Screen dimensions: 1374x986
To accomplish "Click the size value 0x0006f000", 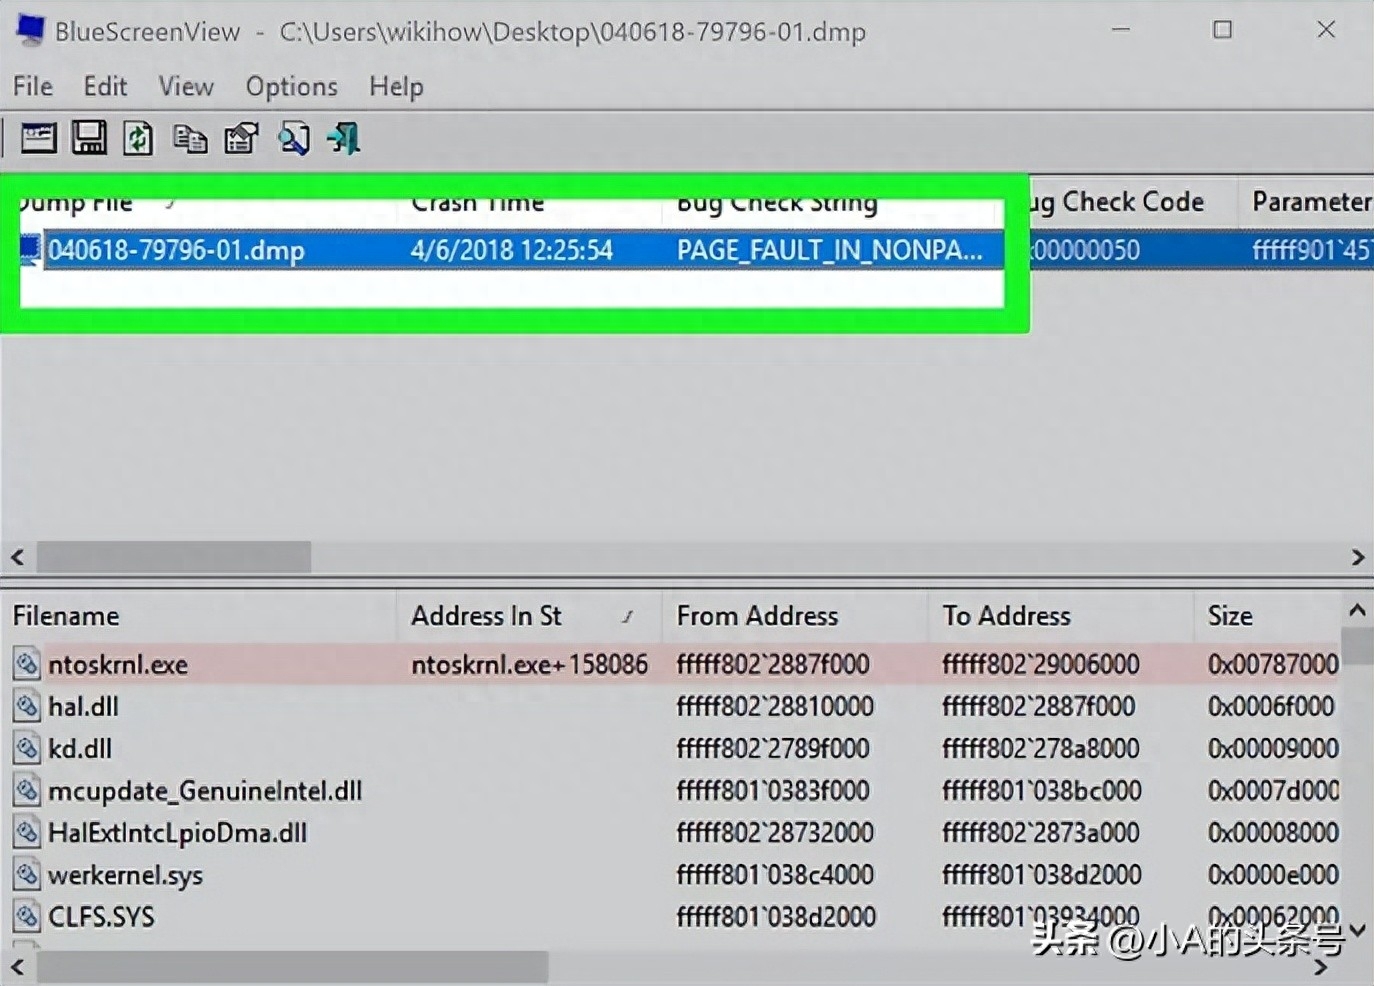I will click(x=1270, y=706).
